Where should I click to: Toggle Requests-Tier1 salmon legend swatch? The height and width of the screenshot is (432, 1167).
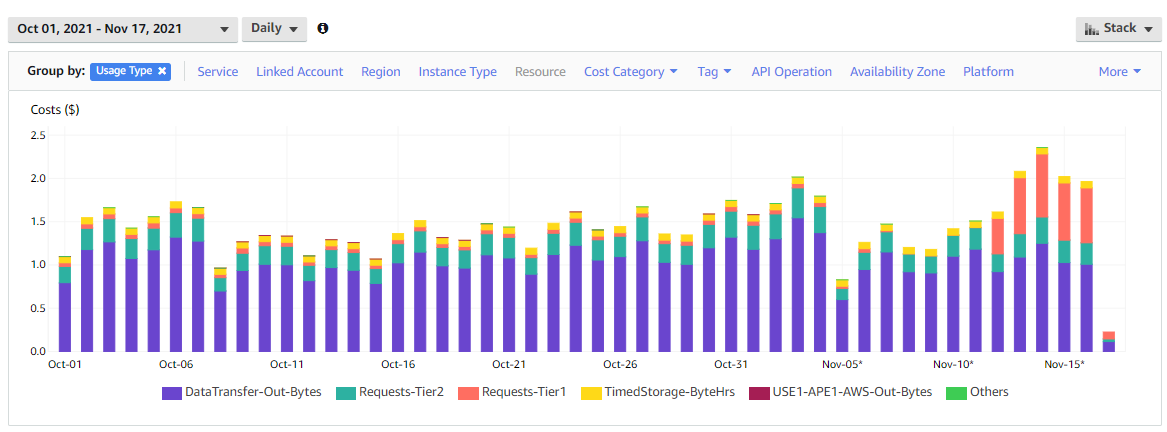pyautogui.click(x=468, y=393)
